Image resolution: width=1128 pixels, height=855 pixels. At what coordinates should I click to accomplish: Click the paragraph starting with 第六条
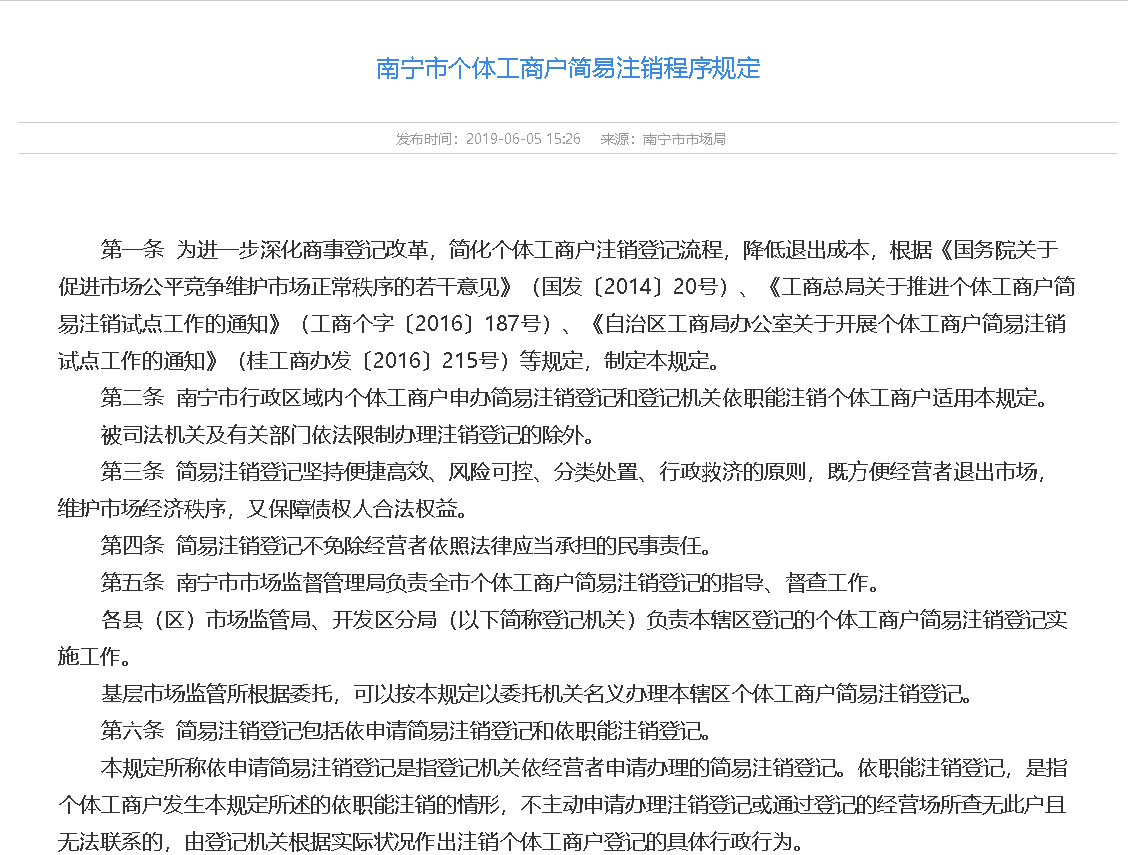pos(406,731)
